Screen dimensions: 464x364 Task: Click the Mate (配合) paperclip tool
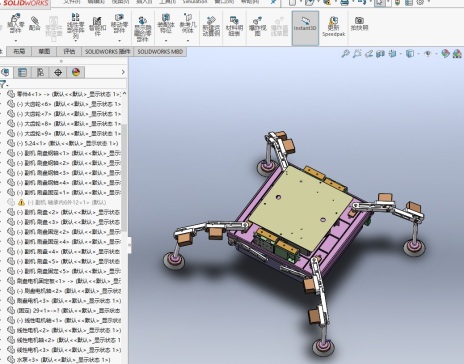35,24
